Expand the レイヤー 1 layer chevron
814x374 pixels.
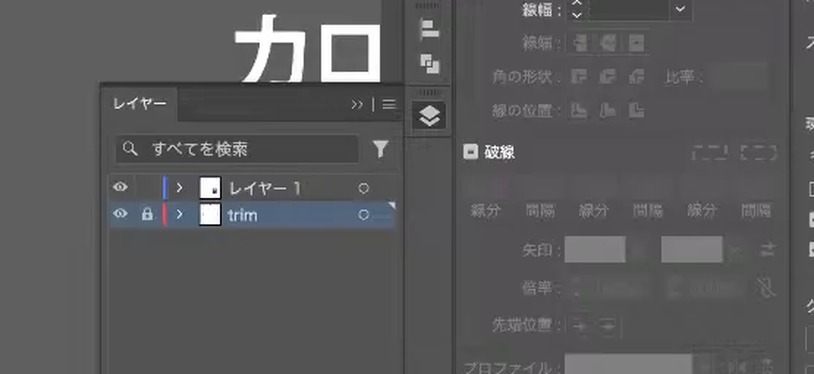coord(180,188)
